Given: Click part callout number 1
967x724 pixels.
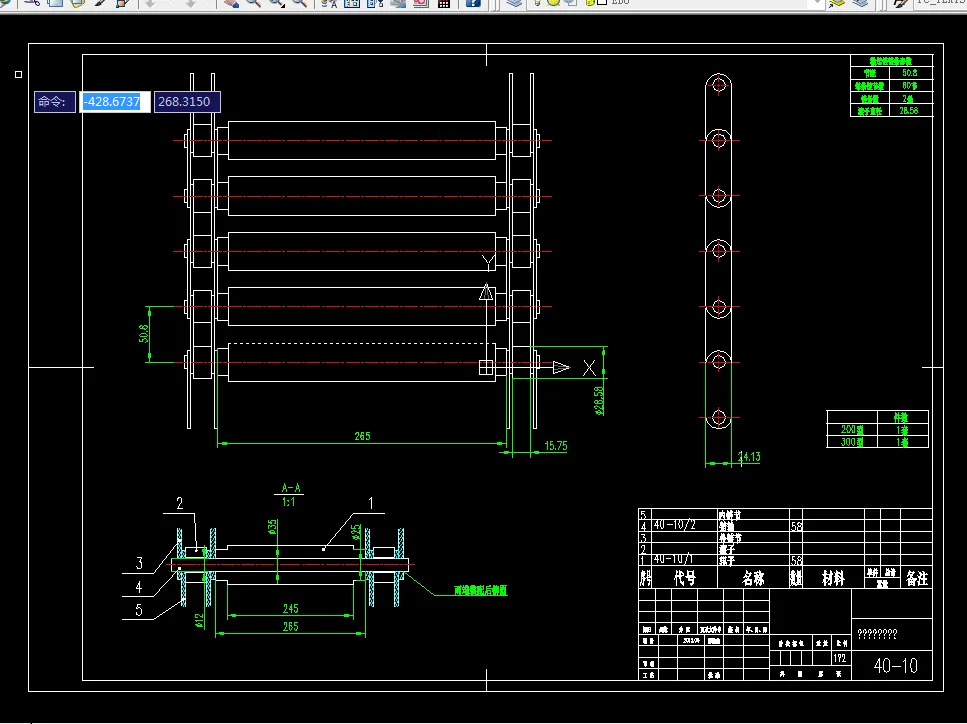Looking at the screenshot, I should pyautogui.click(x=371, y=504).
